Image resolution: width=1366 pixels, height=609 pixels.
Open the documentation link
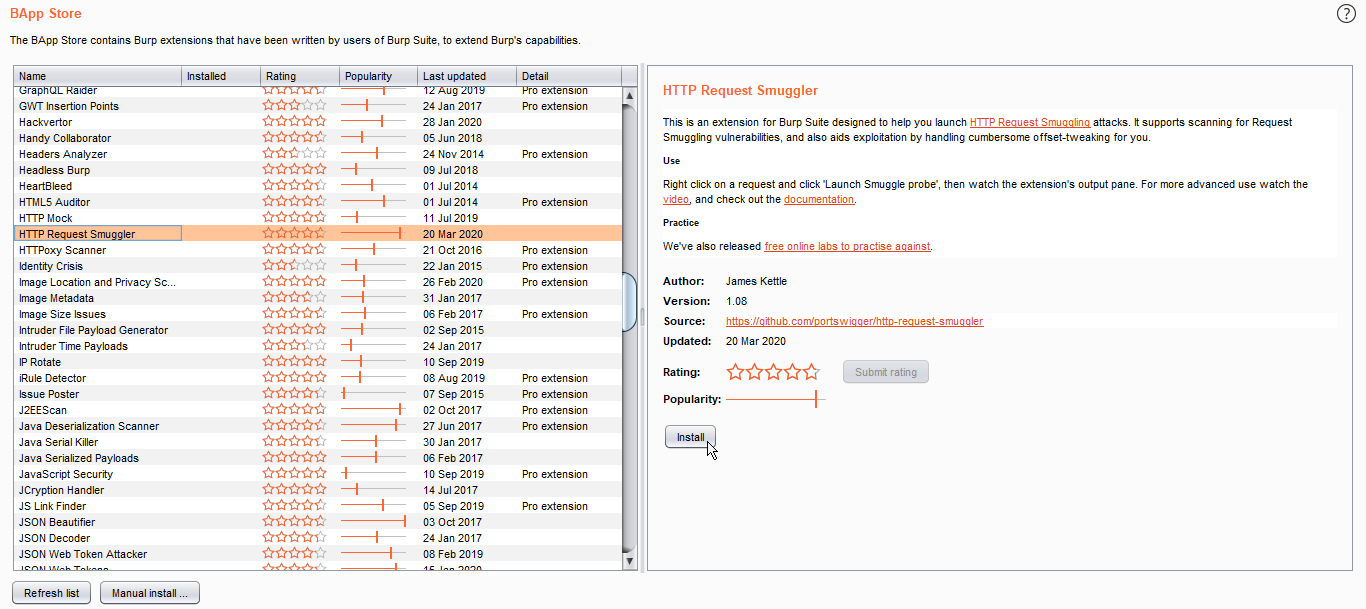[x=819, y=199]
